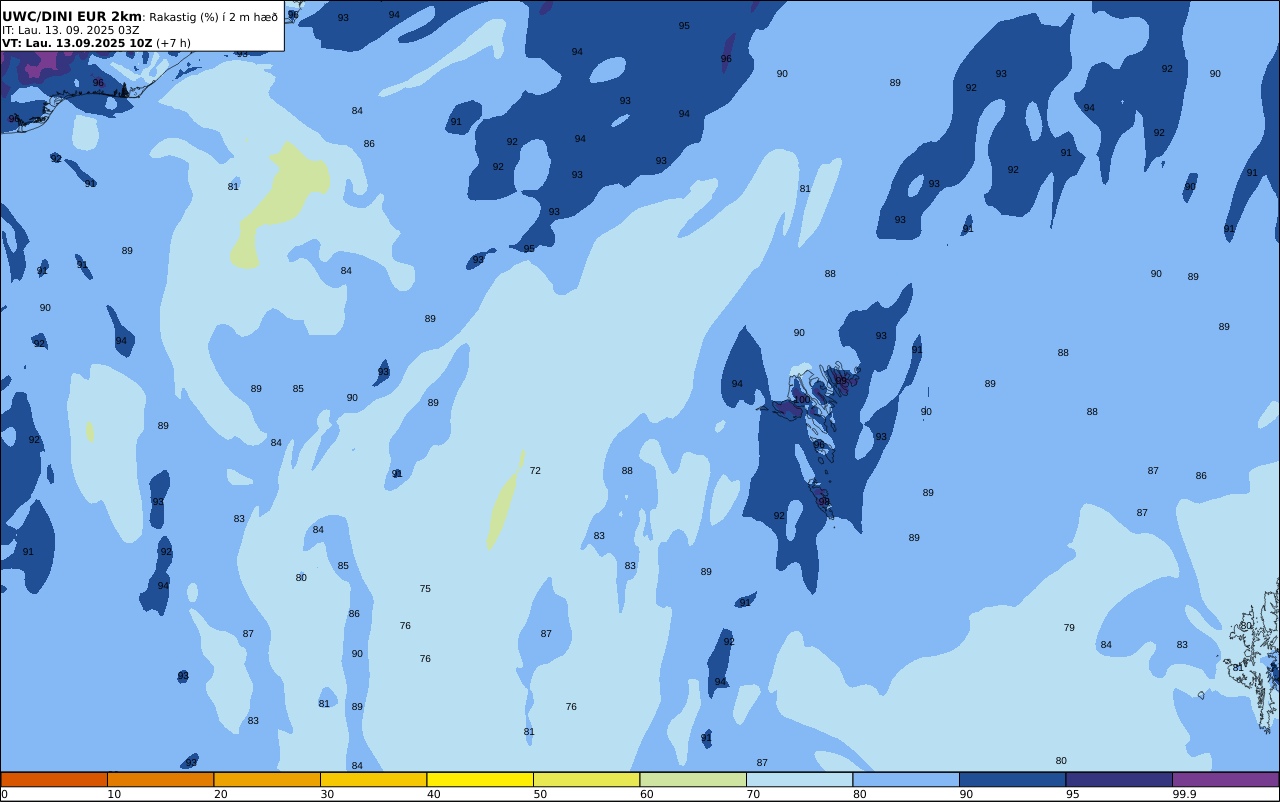Pick the 20–30 amber legend swatch
Screen dimensions: 1280x802
coord(267,779)
